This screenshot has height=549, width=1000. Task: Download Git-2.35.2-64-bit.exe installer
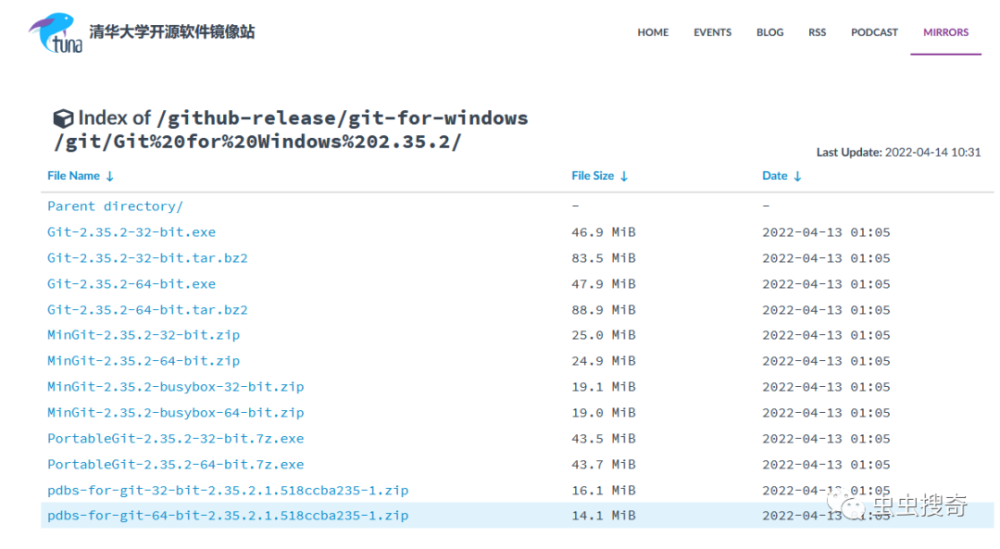coord(131,284)
